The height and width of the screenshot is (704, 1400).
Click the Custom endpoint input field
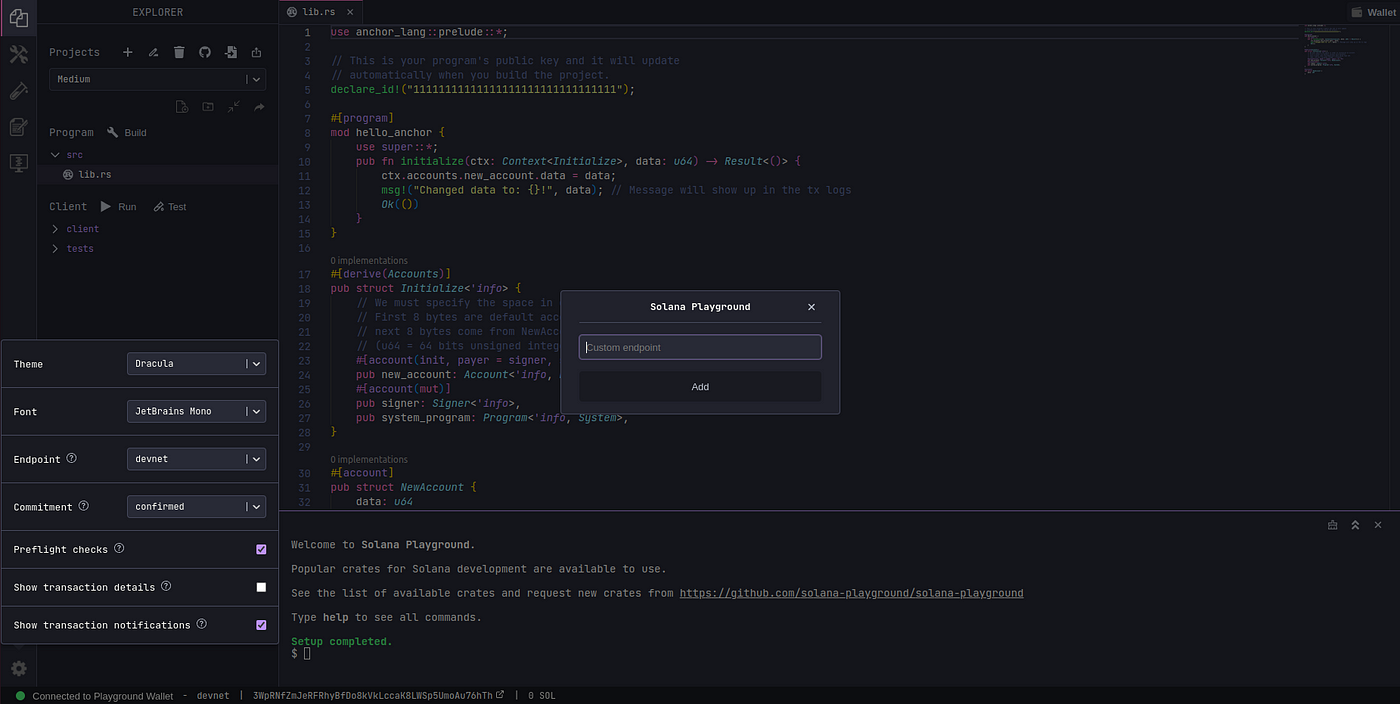pos(700,347)
